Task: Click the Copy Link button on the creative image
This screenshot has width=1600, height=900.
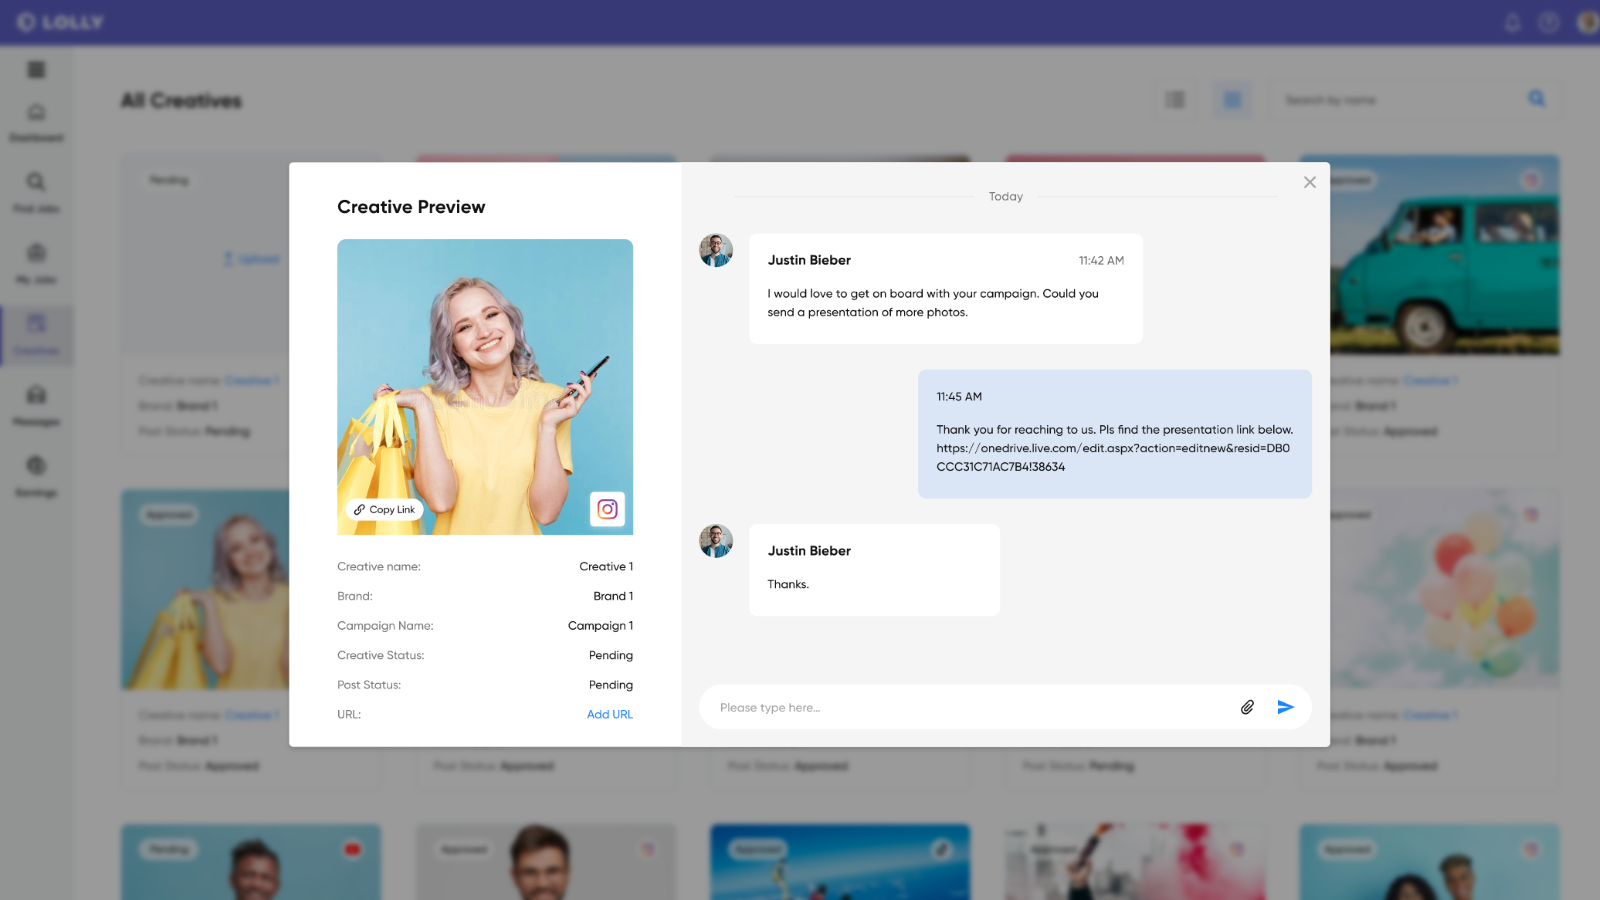Action: tap(385, 509)
